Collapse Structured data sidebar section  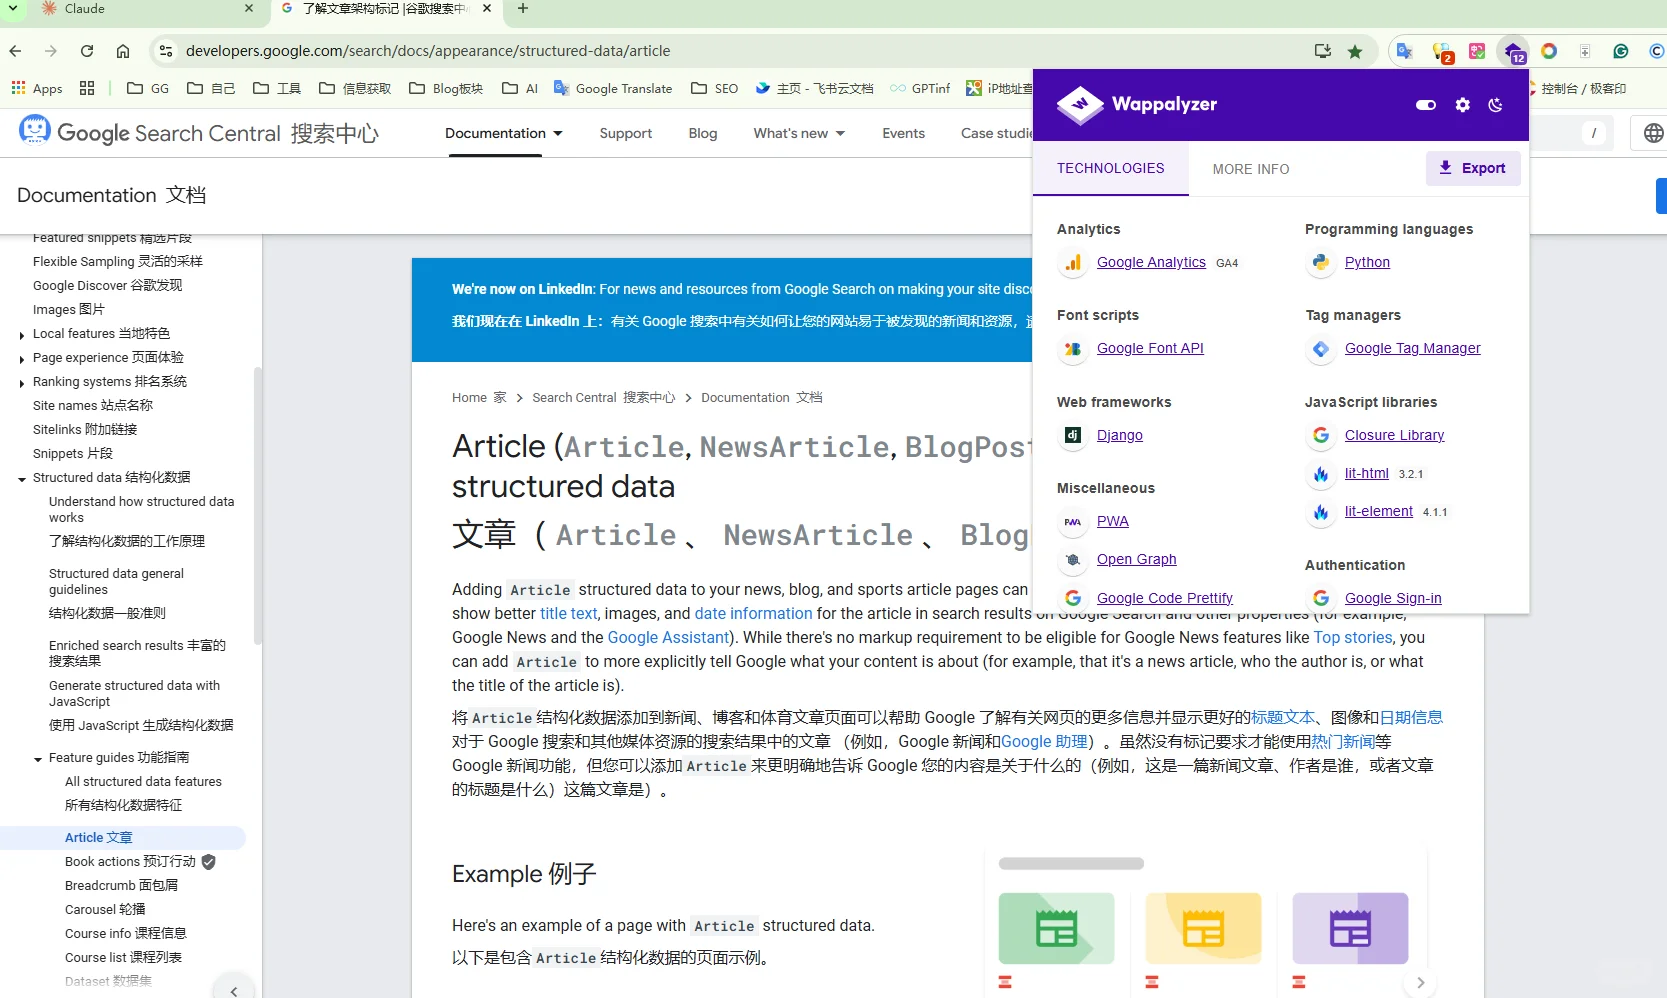[x=22, y=479]
